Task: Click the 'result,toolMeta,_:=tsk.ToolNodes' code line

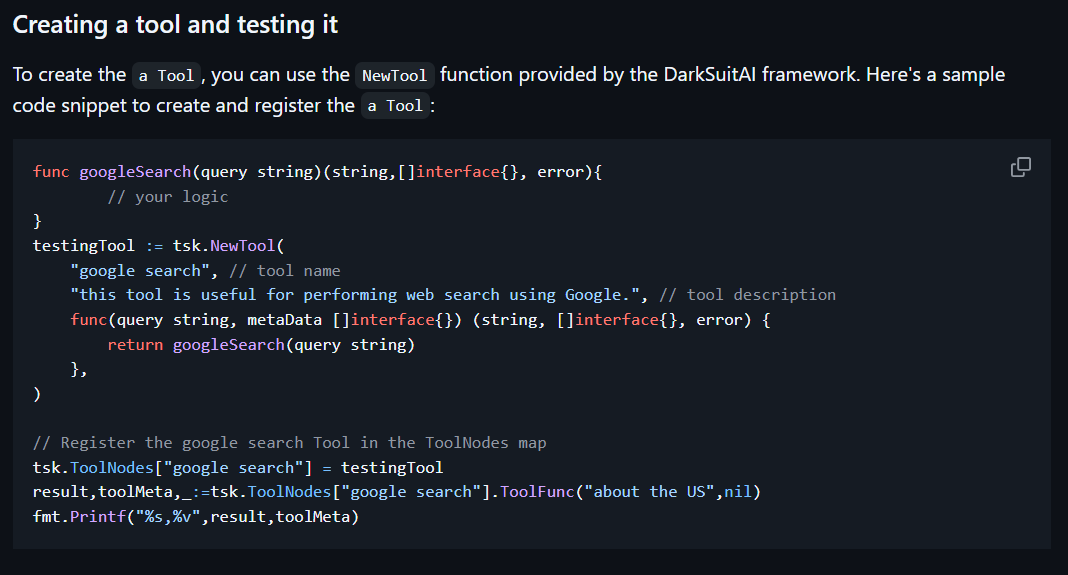Action: click(396, 492)
